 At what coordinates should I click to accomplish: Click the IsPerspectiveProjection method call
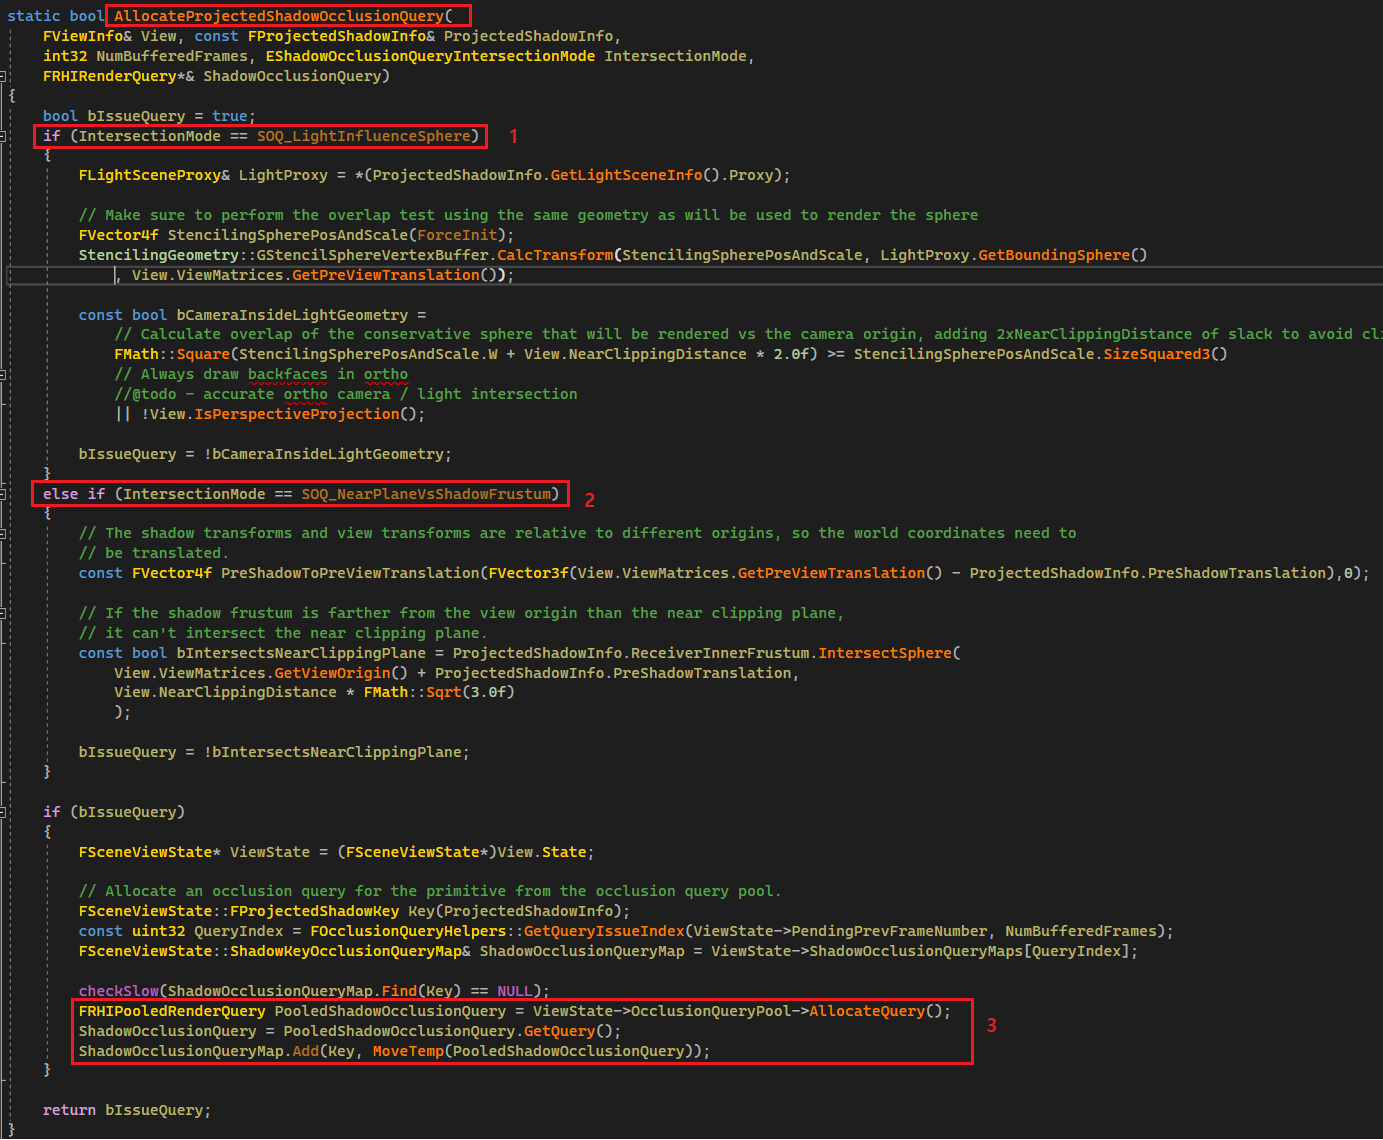point(297,414)
